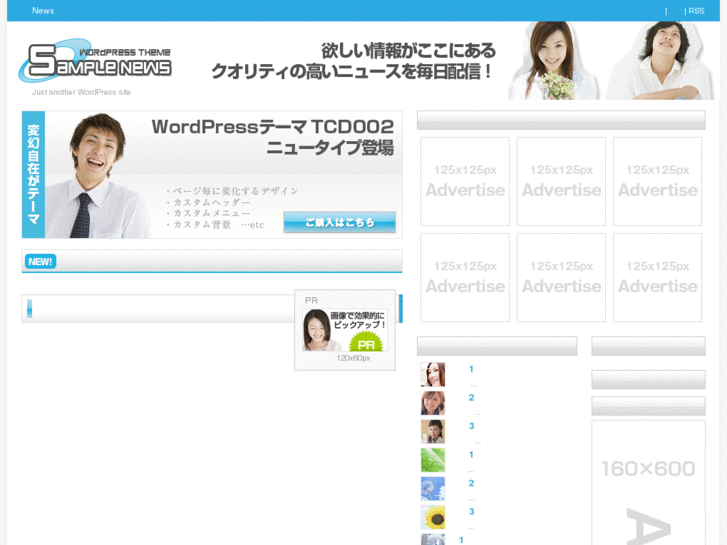Click number 3 beside sunflower thumbnail
This screenshot has width=727, height=545.
pyautogui.click(x=471, y=511)
